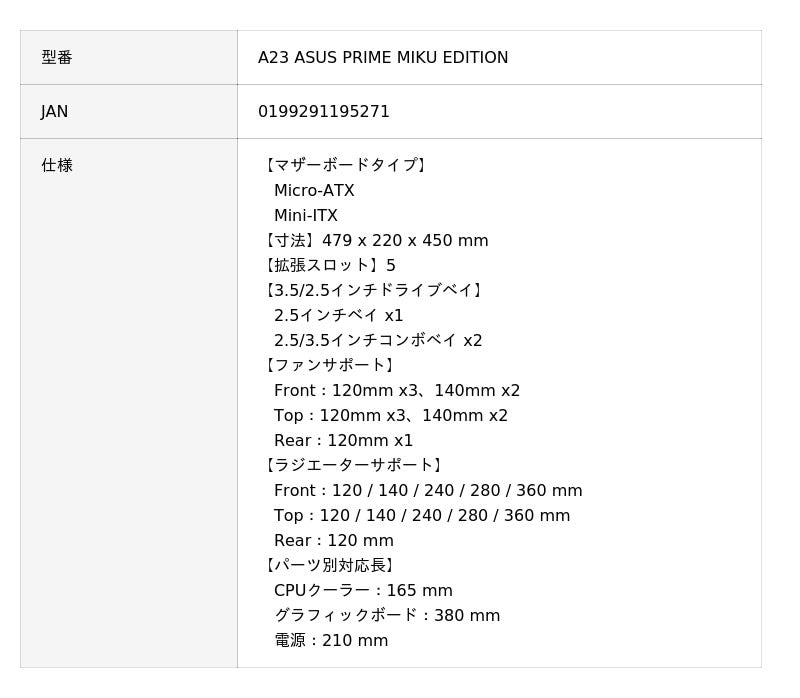Click the model number A23 ASUS PRIME MIKU EDITION
The width and height of the screenshot is (800, 698).
383,58
